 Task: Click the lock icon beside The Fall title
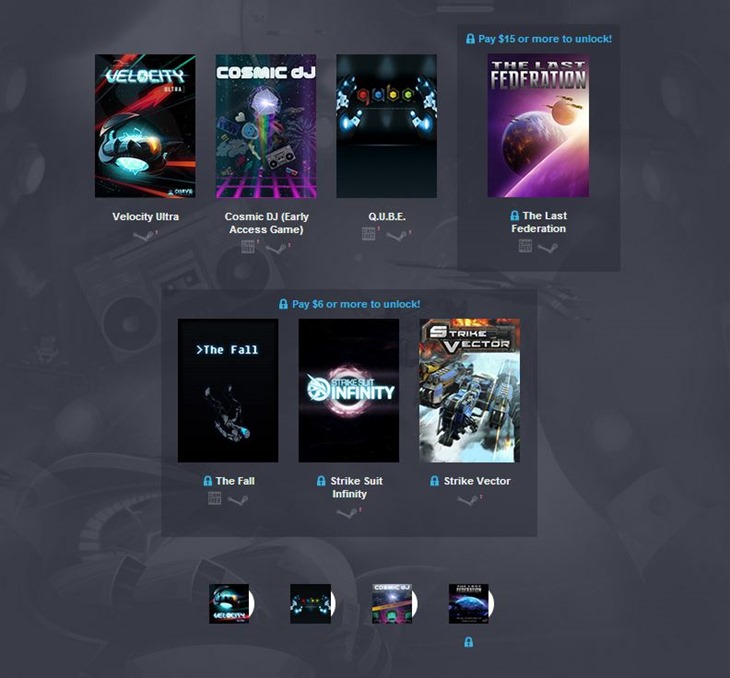[x=208, y=481]
